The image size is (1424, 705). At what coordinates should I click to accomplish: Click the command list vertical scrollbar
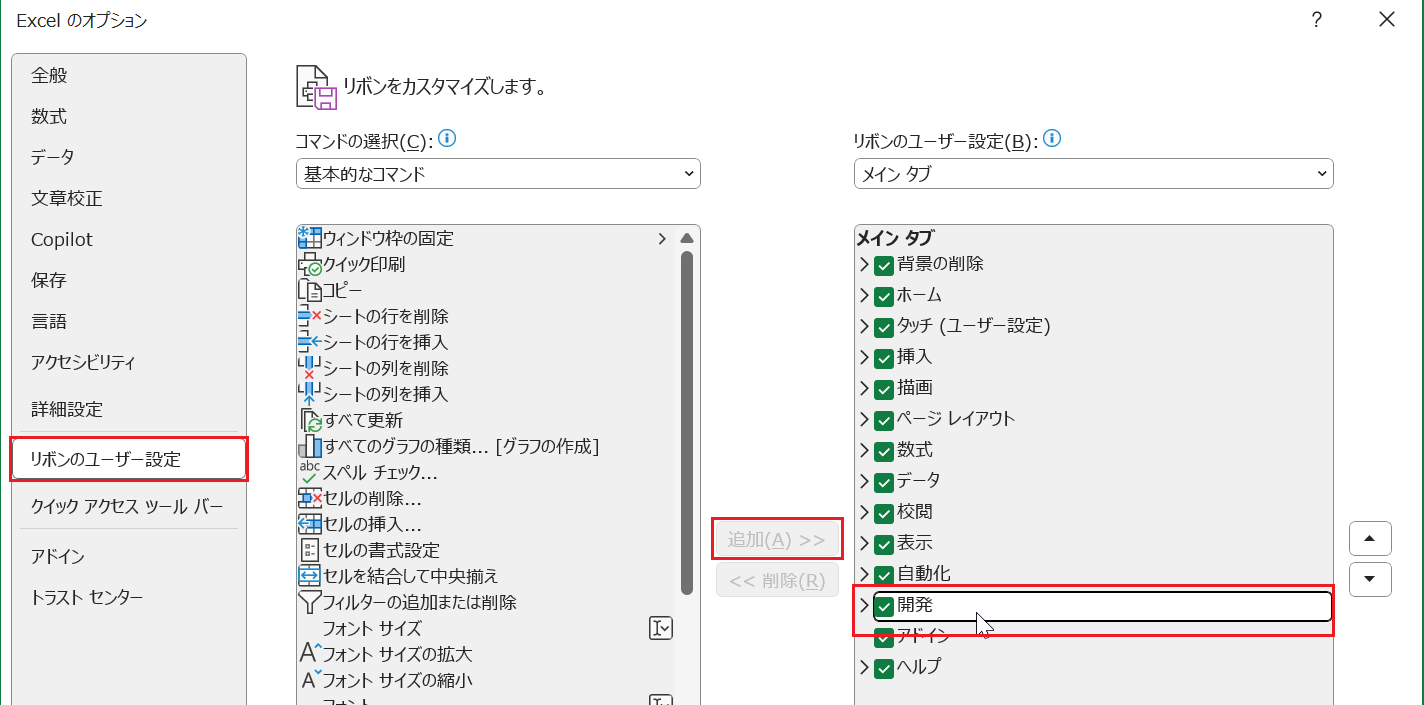tap(687, 420)
